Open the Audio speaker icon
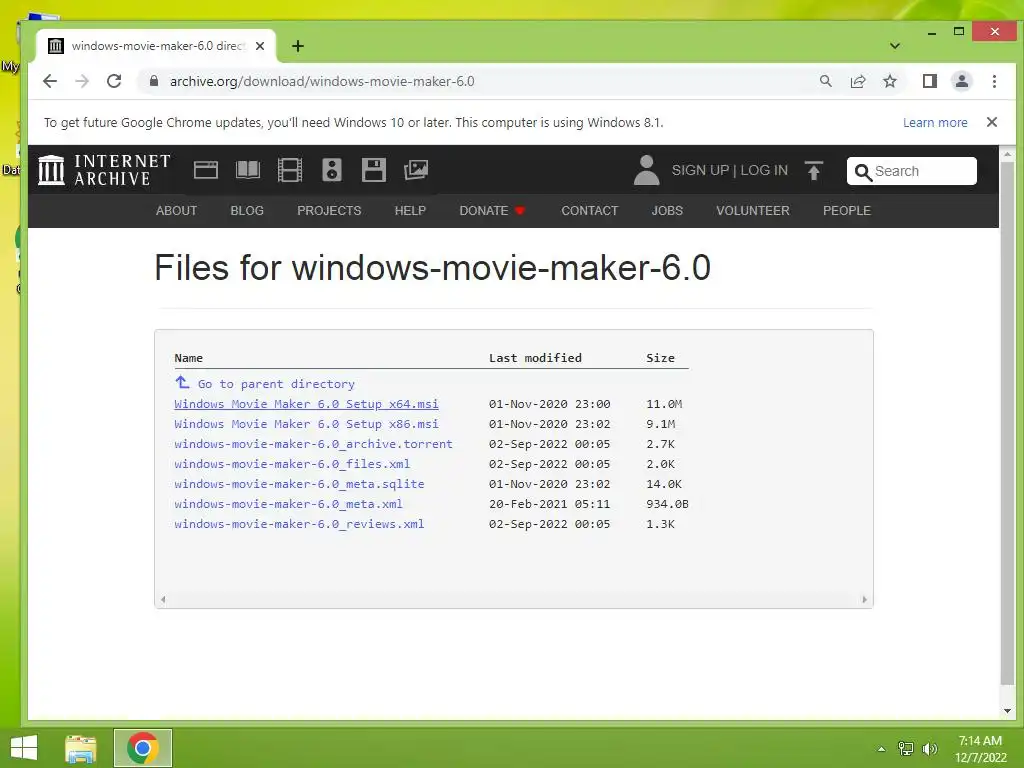Viewport: 1024px width, 768px height. (332, 170)
